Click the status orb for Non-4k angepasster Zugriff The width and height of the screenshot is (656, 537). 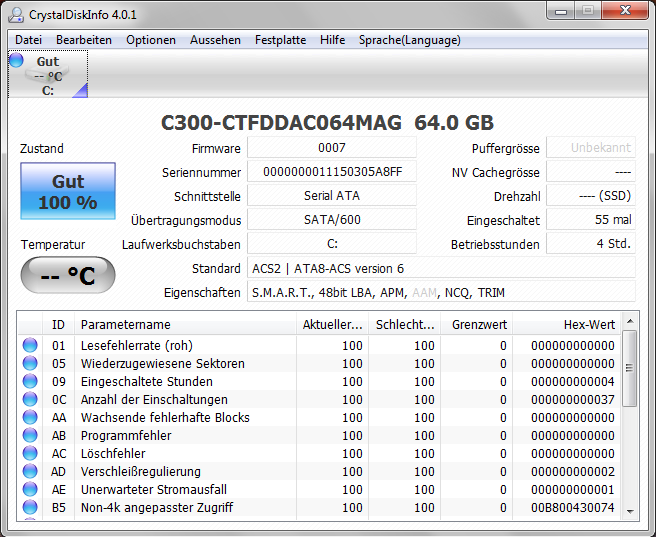click(30, 507)
